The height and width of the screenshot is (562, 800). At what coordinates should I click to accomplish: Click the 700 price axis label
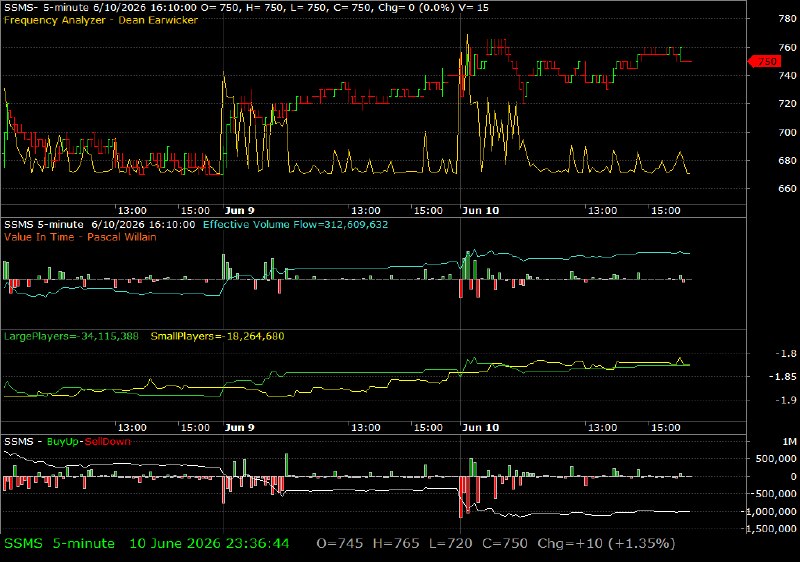787,132
